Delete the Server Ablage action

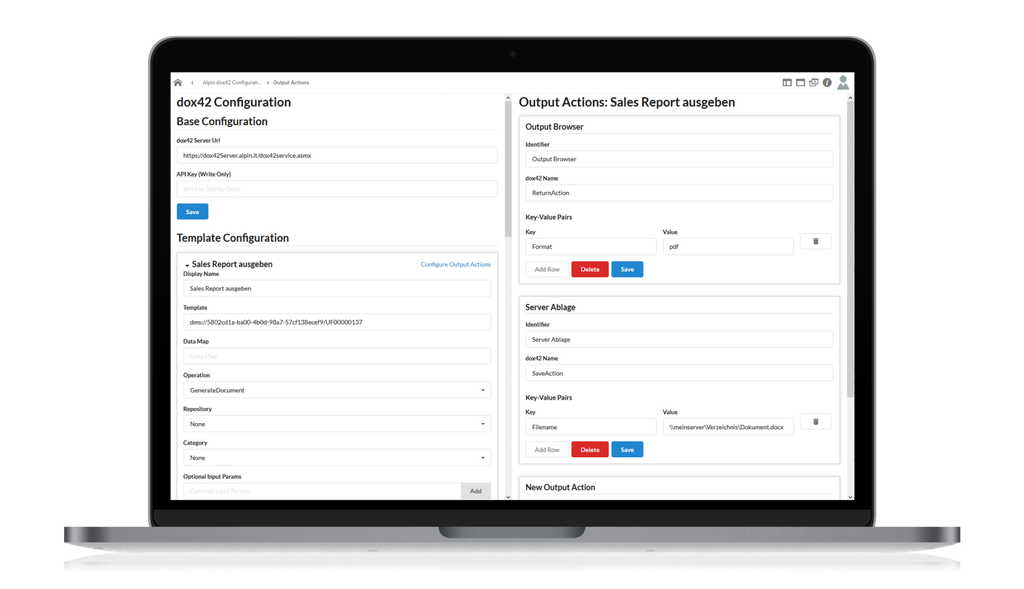pyautogui.click(x=590, y=449)
